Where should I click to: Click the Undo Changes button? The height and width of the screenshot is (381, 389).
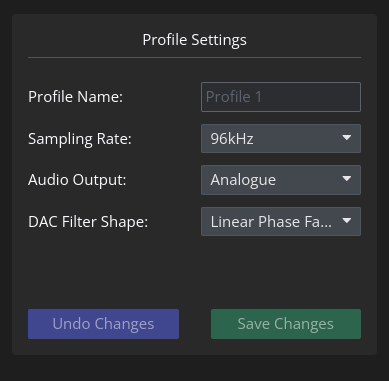tap(103, 324)
